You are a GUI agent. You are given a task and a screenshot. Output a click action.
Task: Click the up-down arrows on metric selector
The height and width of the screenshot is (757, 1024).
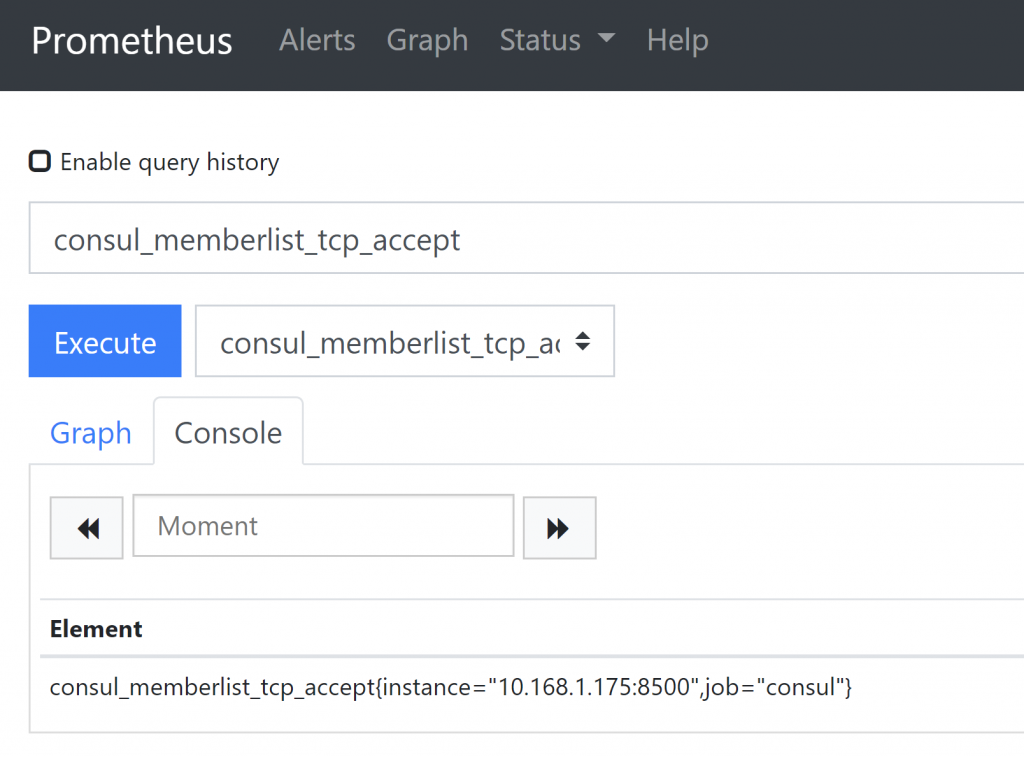[583, 342]
